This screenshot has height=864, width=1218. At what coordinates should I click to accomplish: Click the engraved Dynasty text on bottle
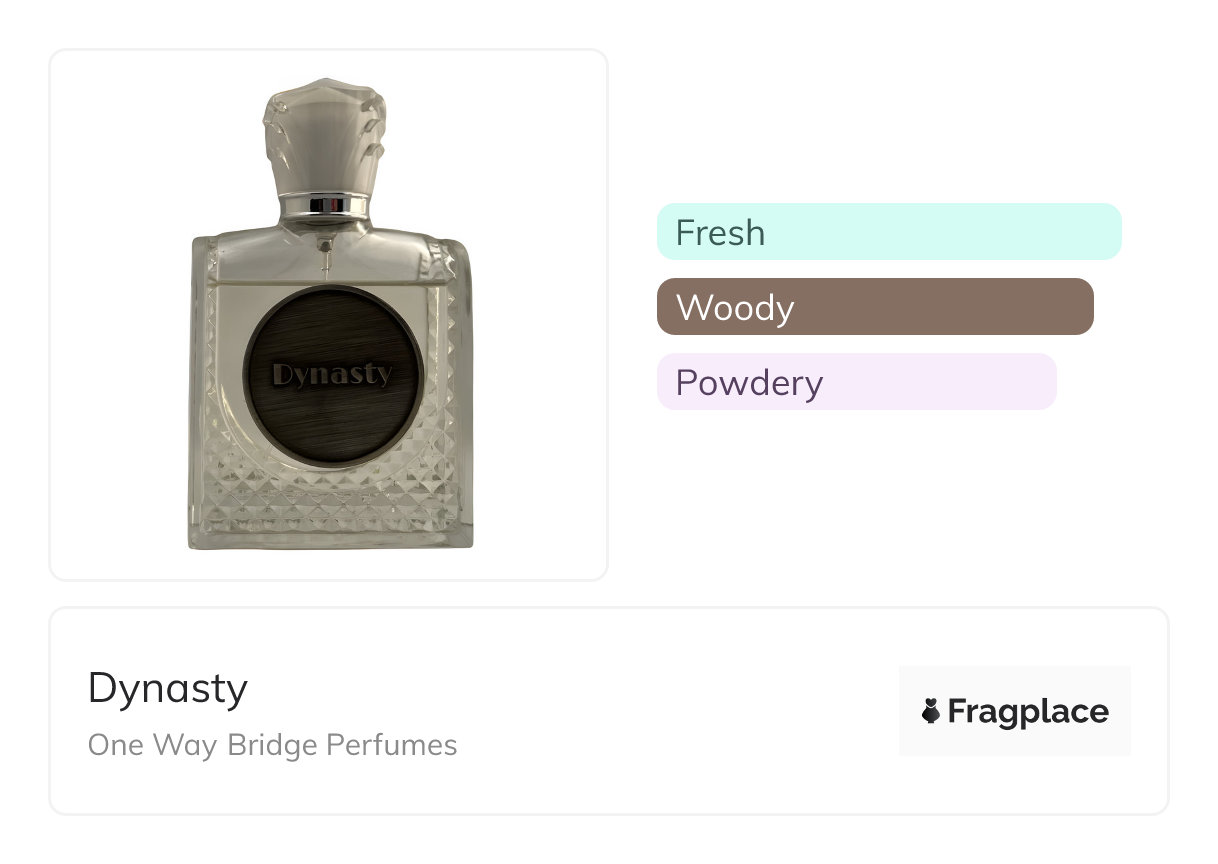coord(332,375)
